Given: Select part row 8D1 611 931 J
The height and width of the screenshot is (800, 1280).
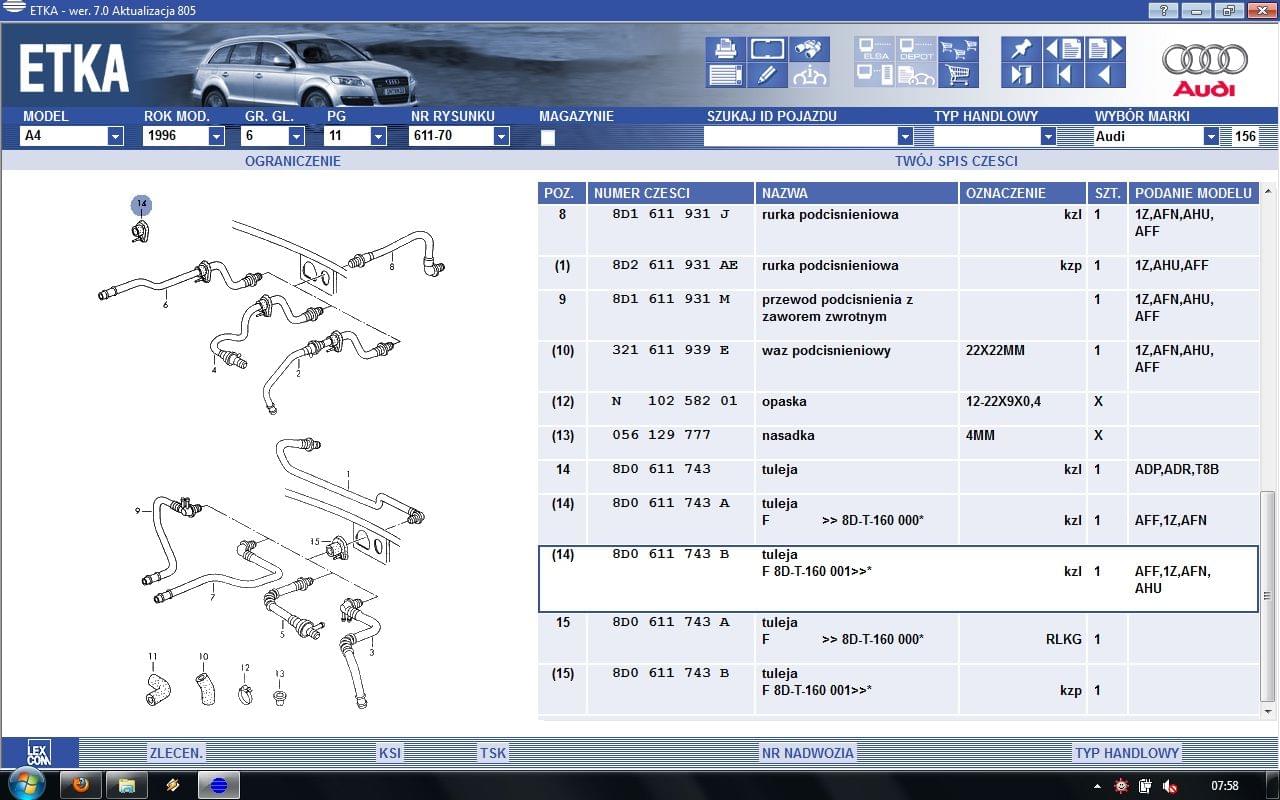Looking at the screenshot, I should click(x=898, y=230).
